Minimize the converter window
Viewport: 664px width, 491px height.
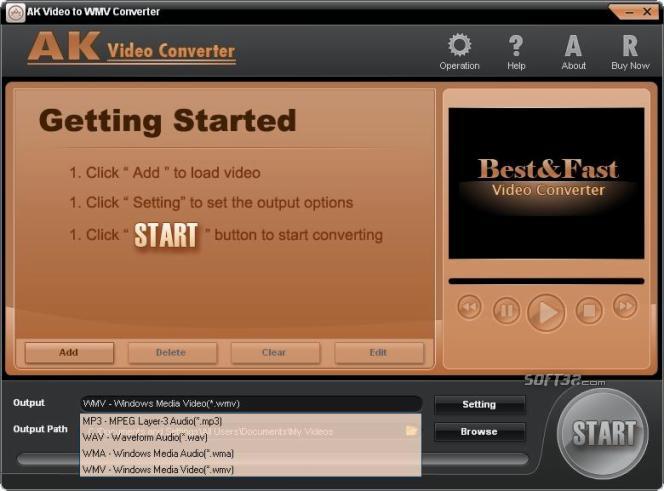point(630,12)
